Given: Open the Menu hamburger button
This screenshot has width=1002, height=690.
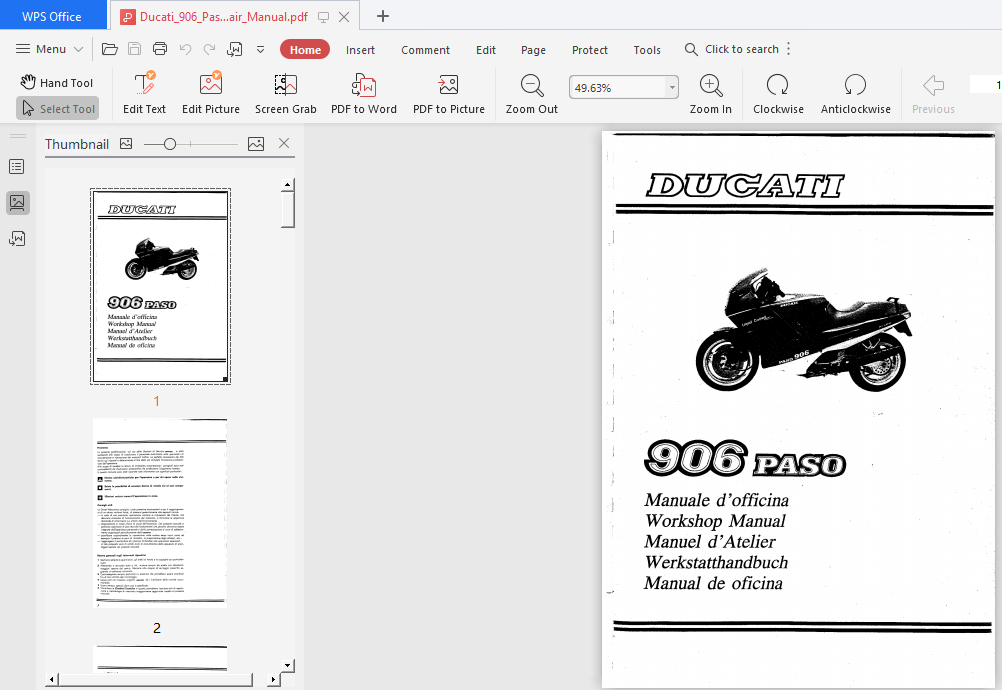Looking at the screenshot, I should 41,49.
